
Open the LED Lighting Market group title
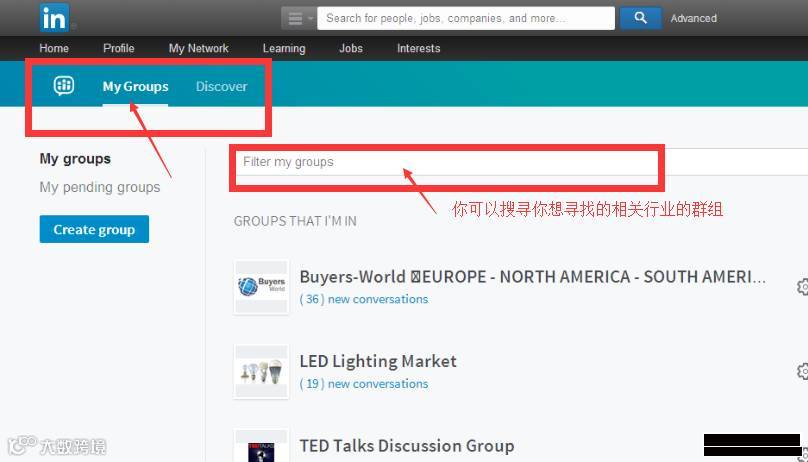378,361
